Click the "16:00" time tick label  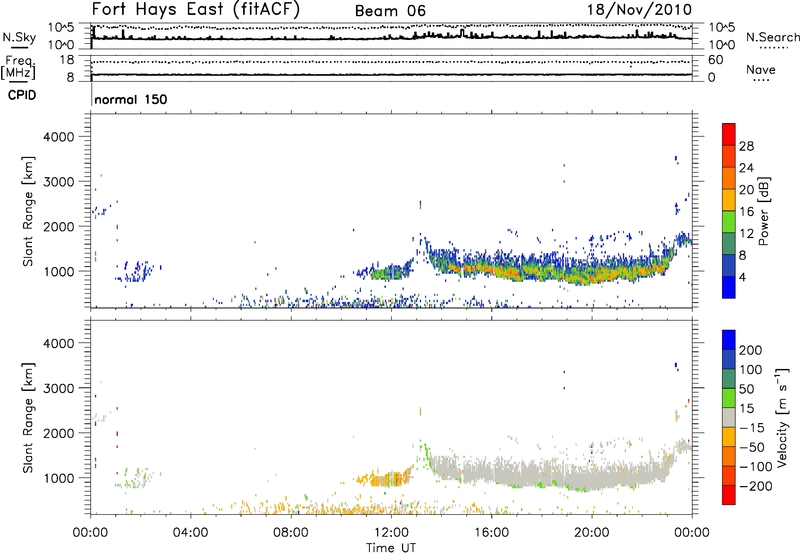pos(491,533)
